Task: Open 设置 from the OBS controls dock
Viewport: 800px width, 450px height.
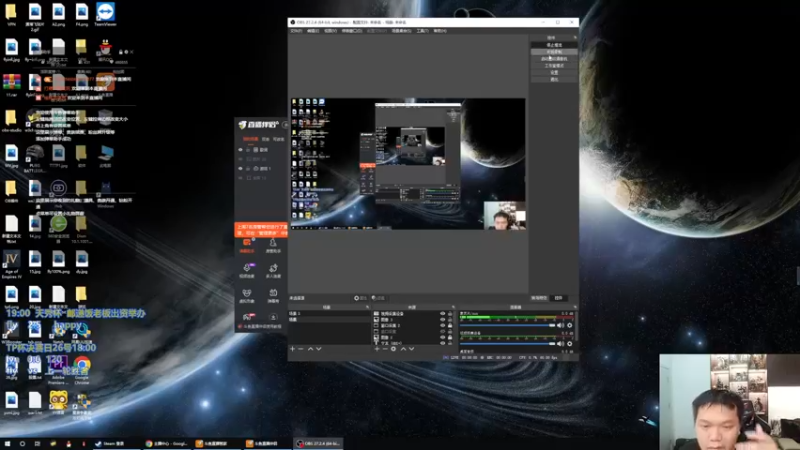Action: click(x=554, y=72)
